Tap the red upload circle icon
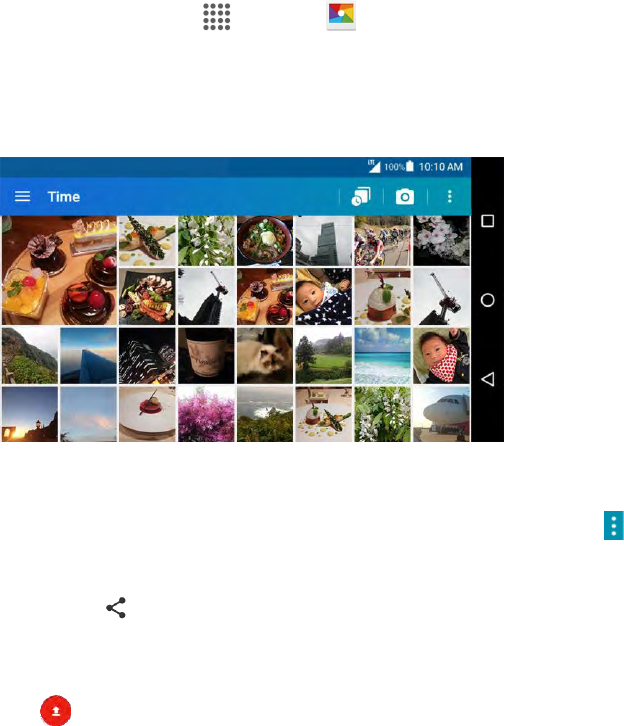The height and width of the screenshot is (726, 624). point(56,710)
